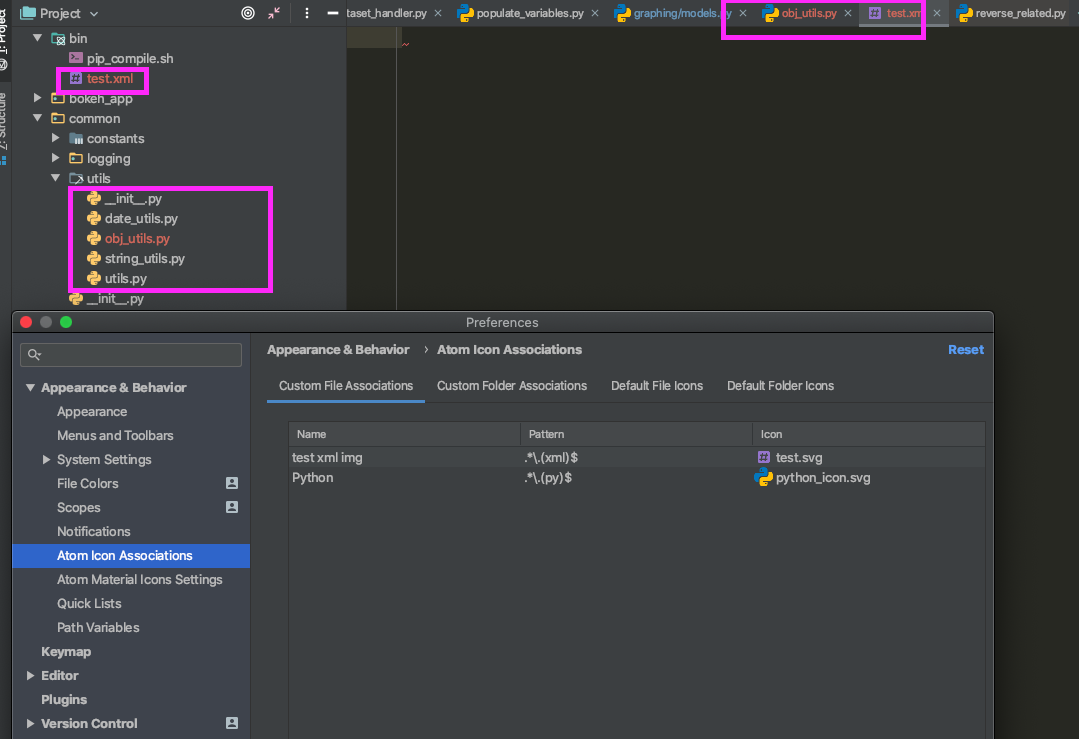This screenshot has width=1079, height=739.
Task: Open the Project view dropdown chevron
Action: [94, 13]
